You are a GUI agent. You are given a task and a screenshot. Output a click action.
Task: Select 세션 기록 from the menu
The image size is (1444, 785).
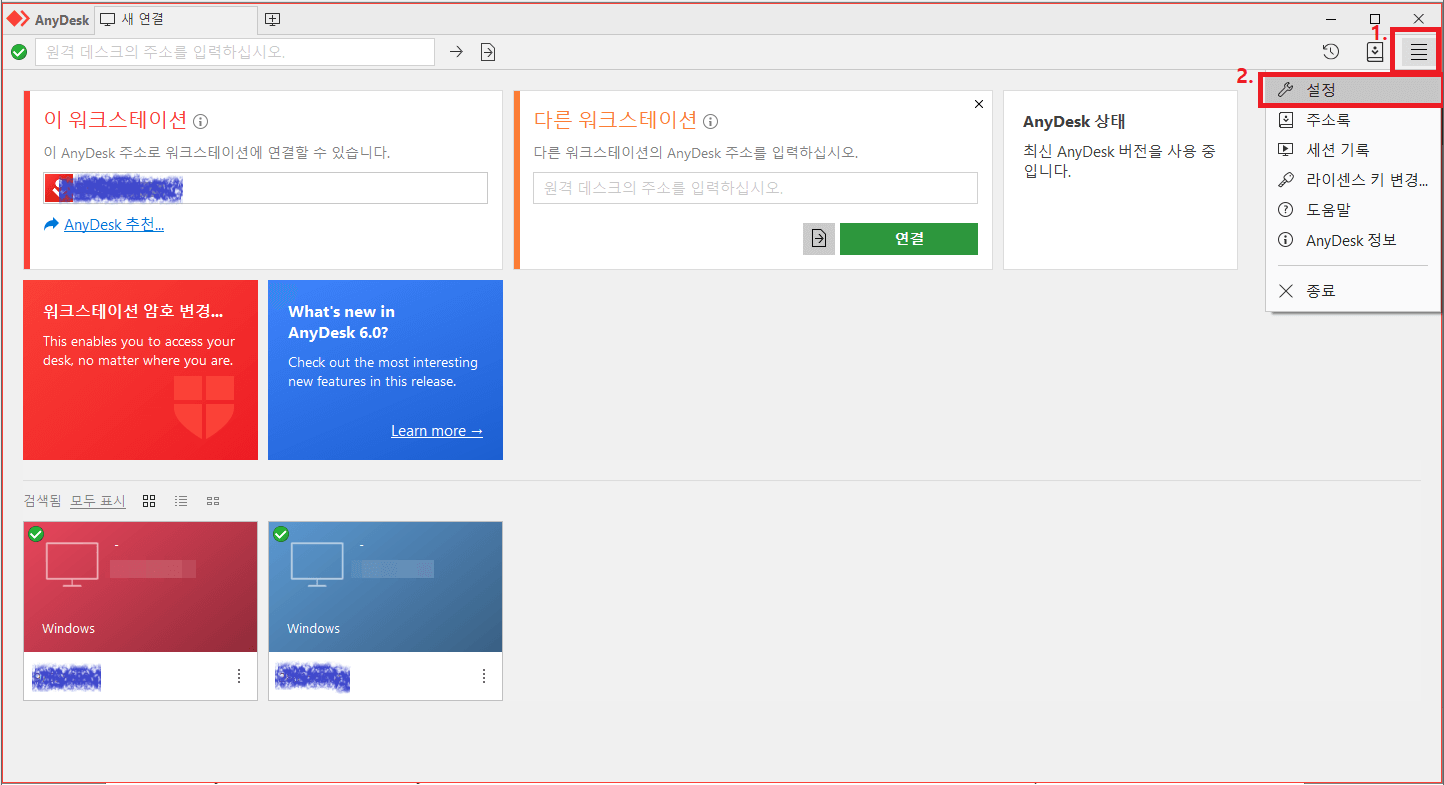[1353, 150]
